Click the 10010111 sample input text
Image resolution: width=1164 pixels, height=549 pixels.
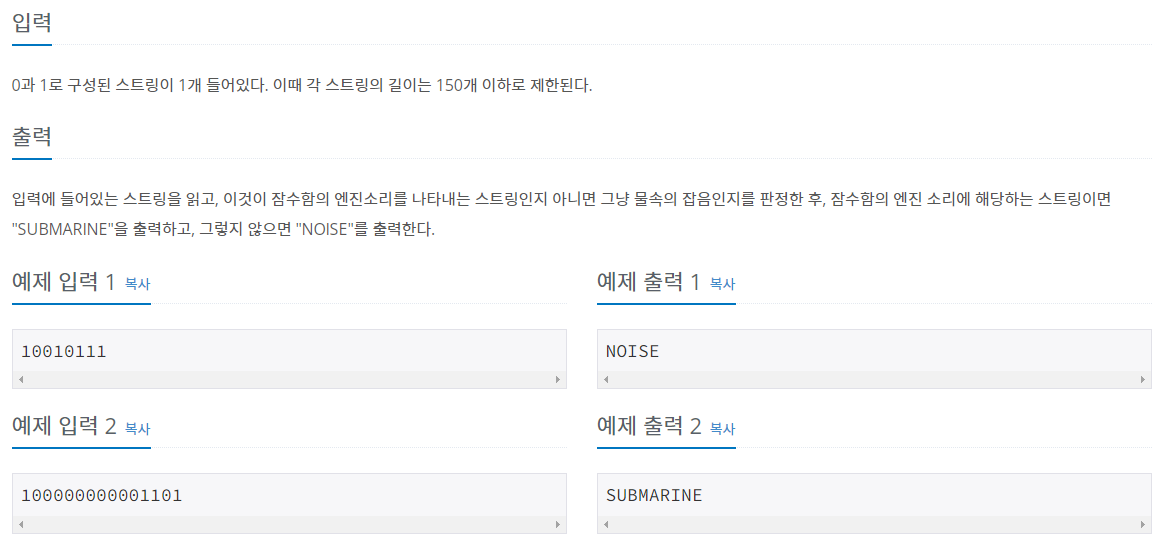[64, 351]
